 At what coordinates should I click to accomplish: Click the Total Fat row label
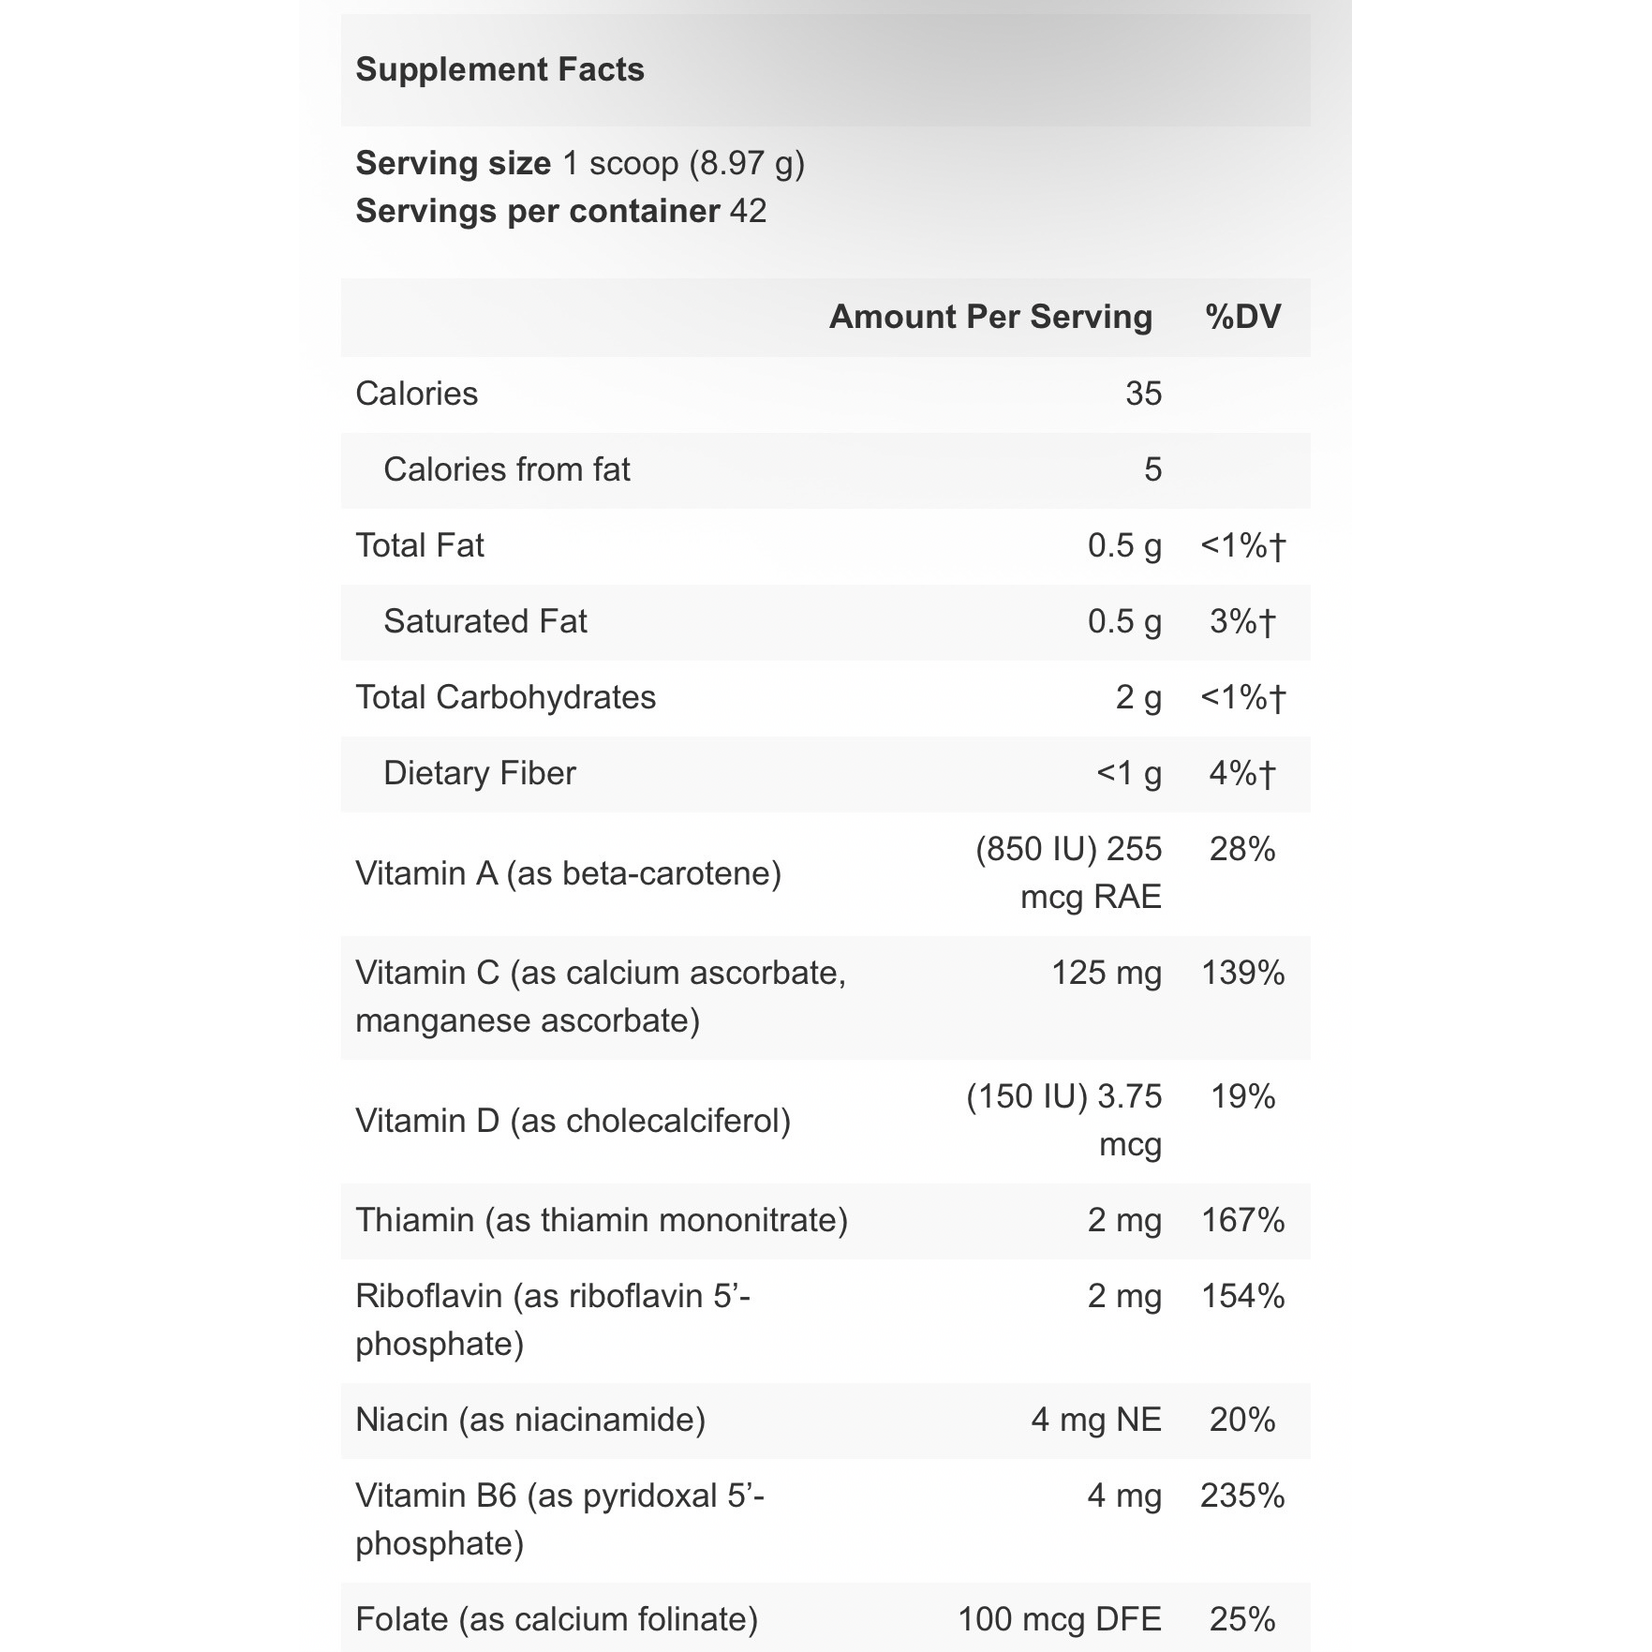pos(420,546)
